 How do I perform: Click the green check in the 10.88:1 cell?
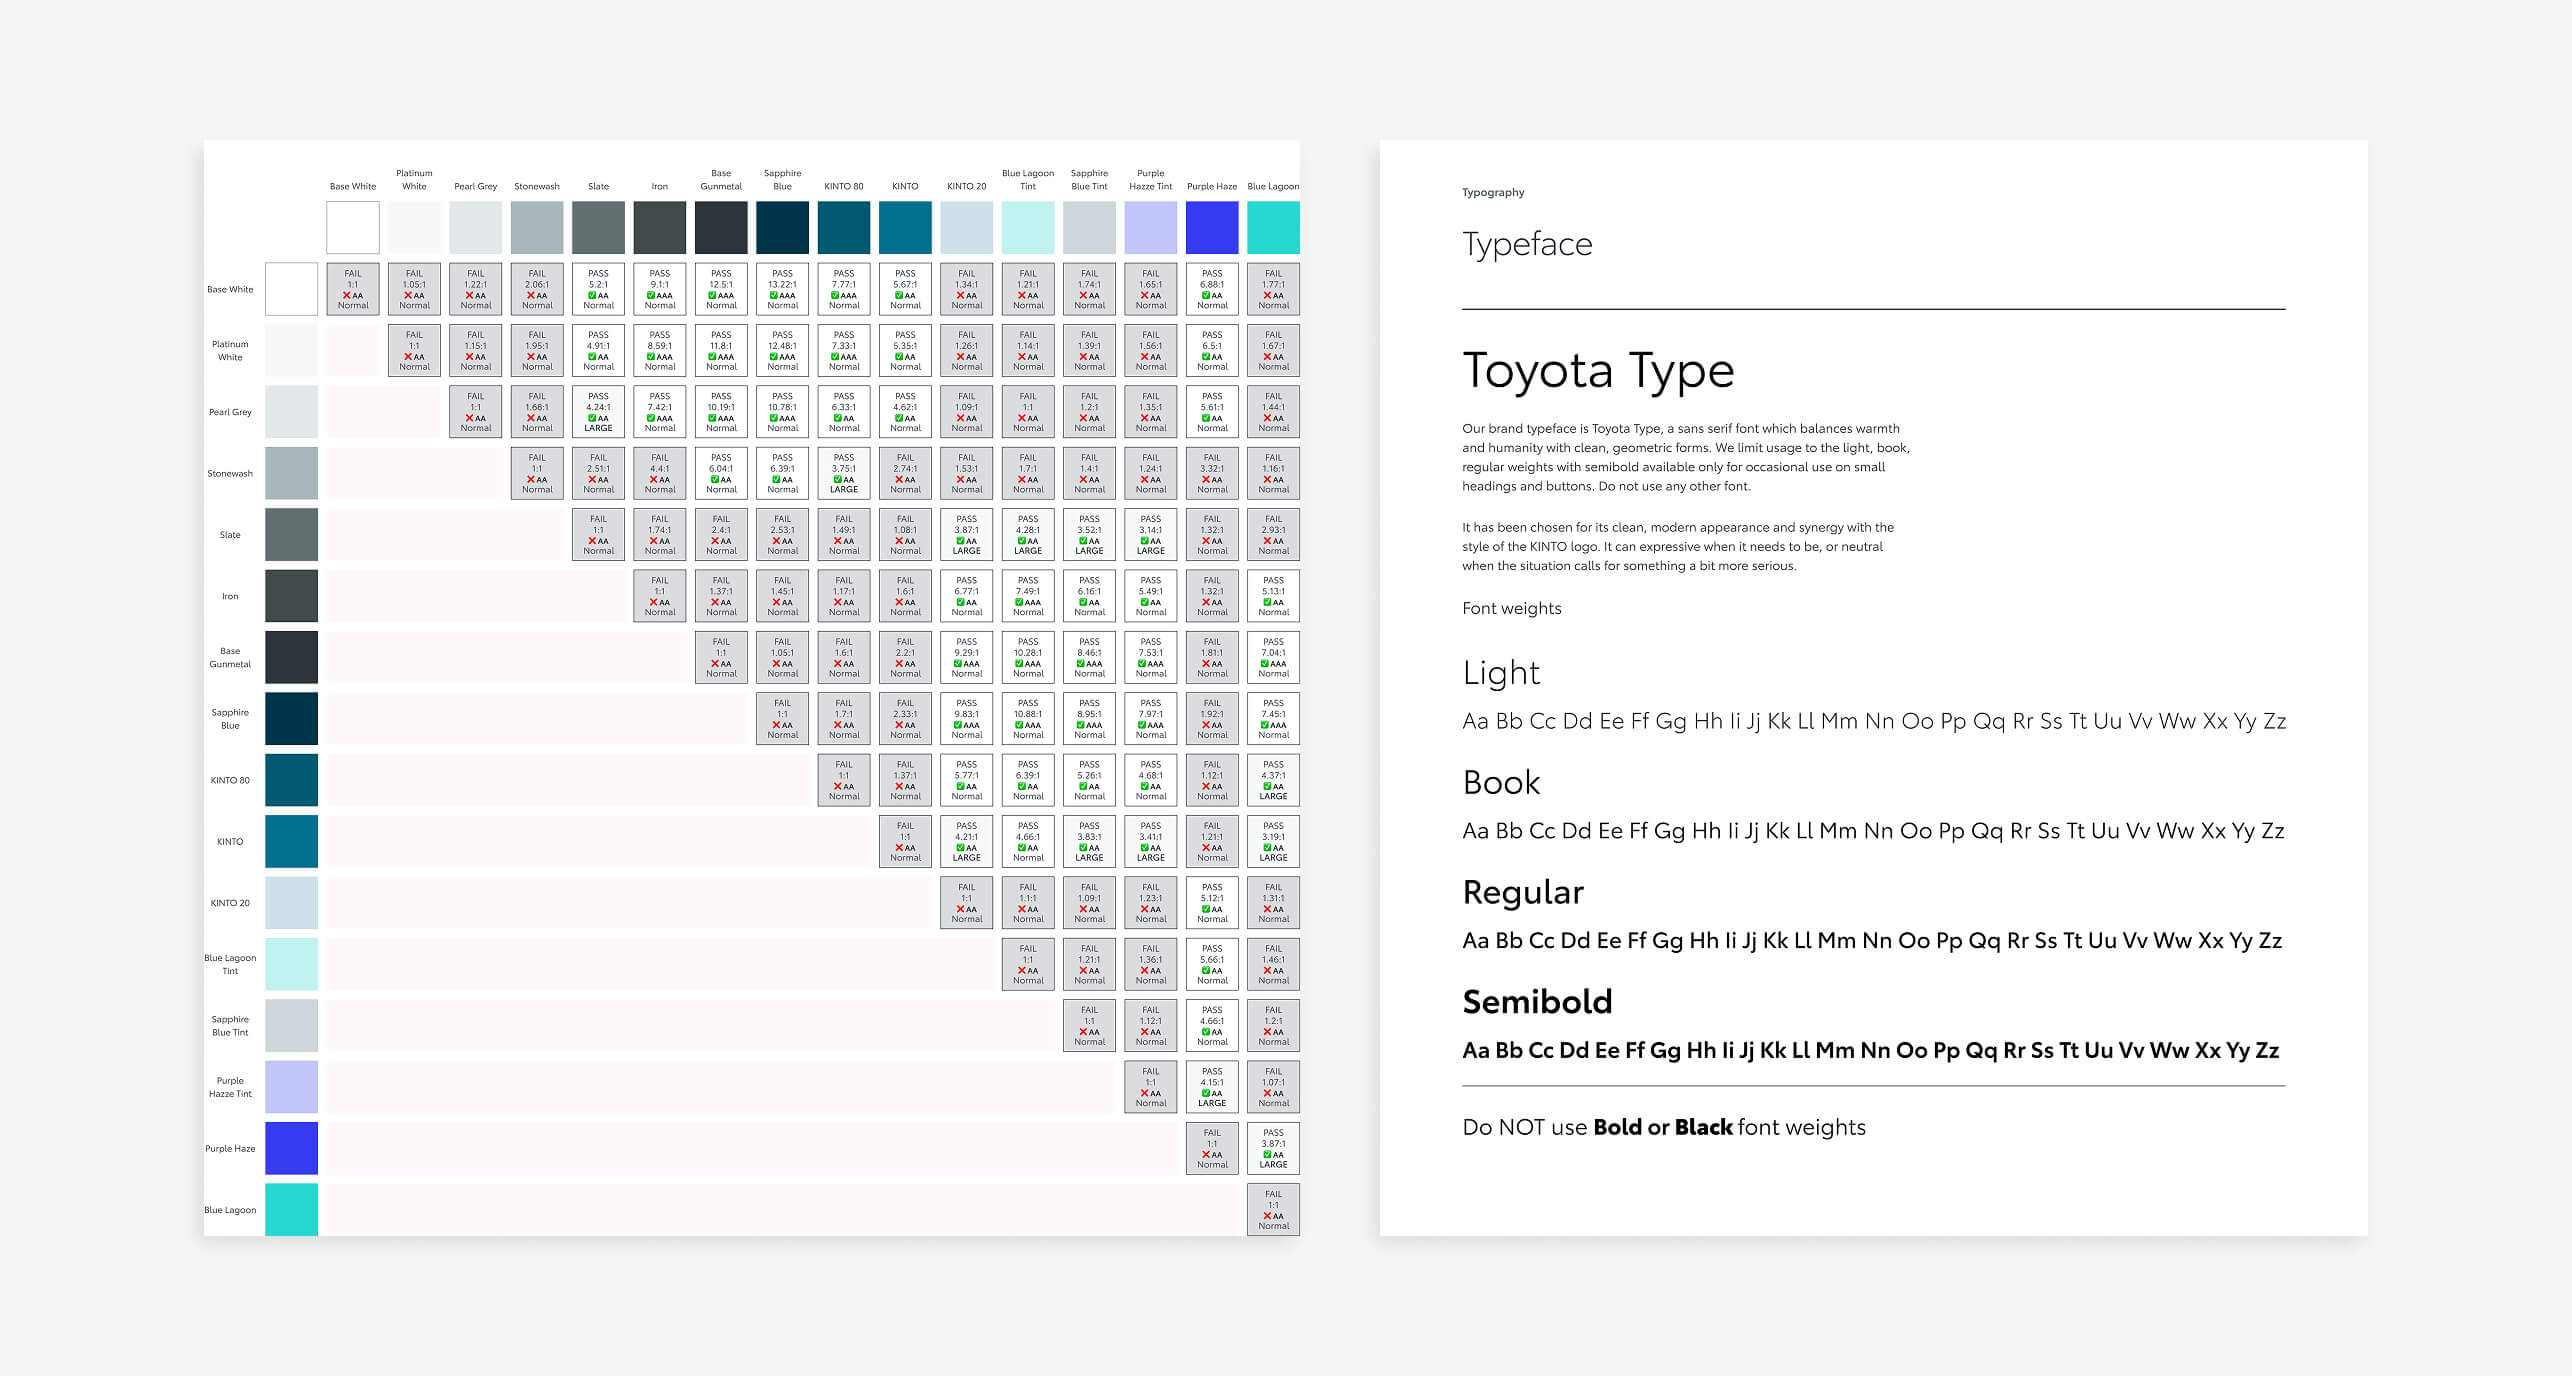[x=1018, y=725]
